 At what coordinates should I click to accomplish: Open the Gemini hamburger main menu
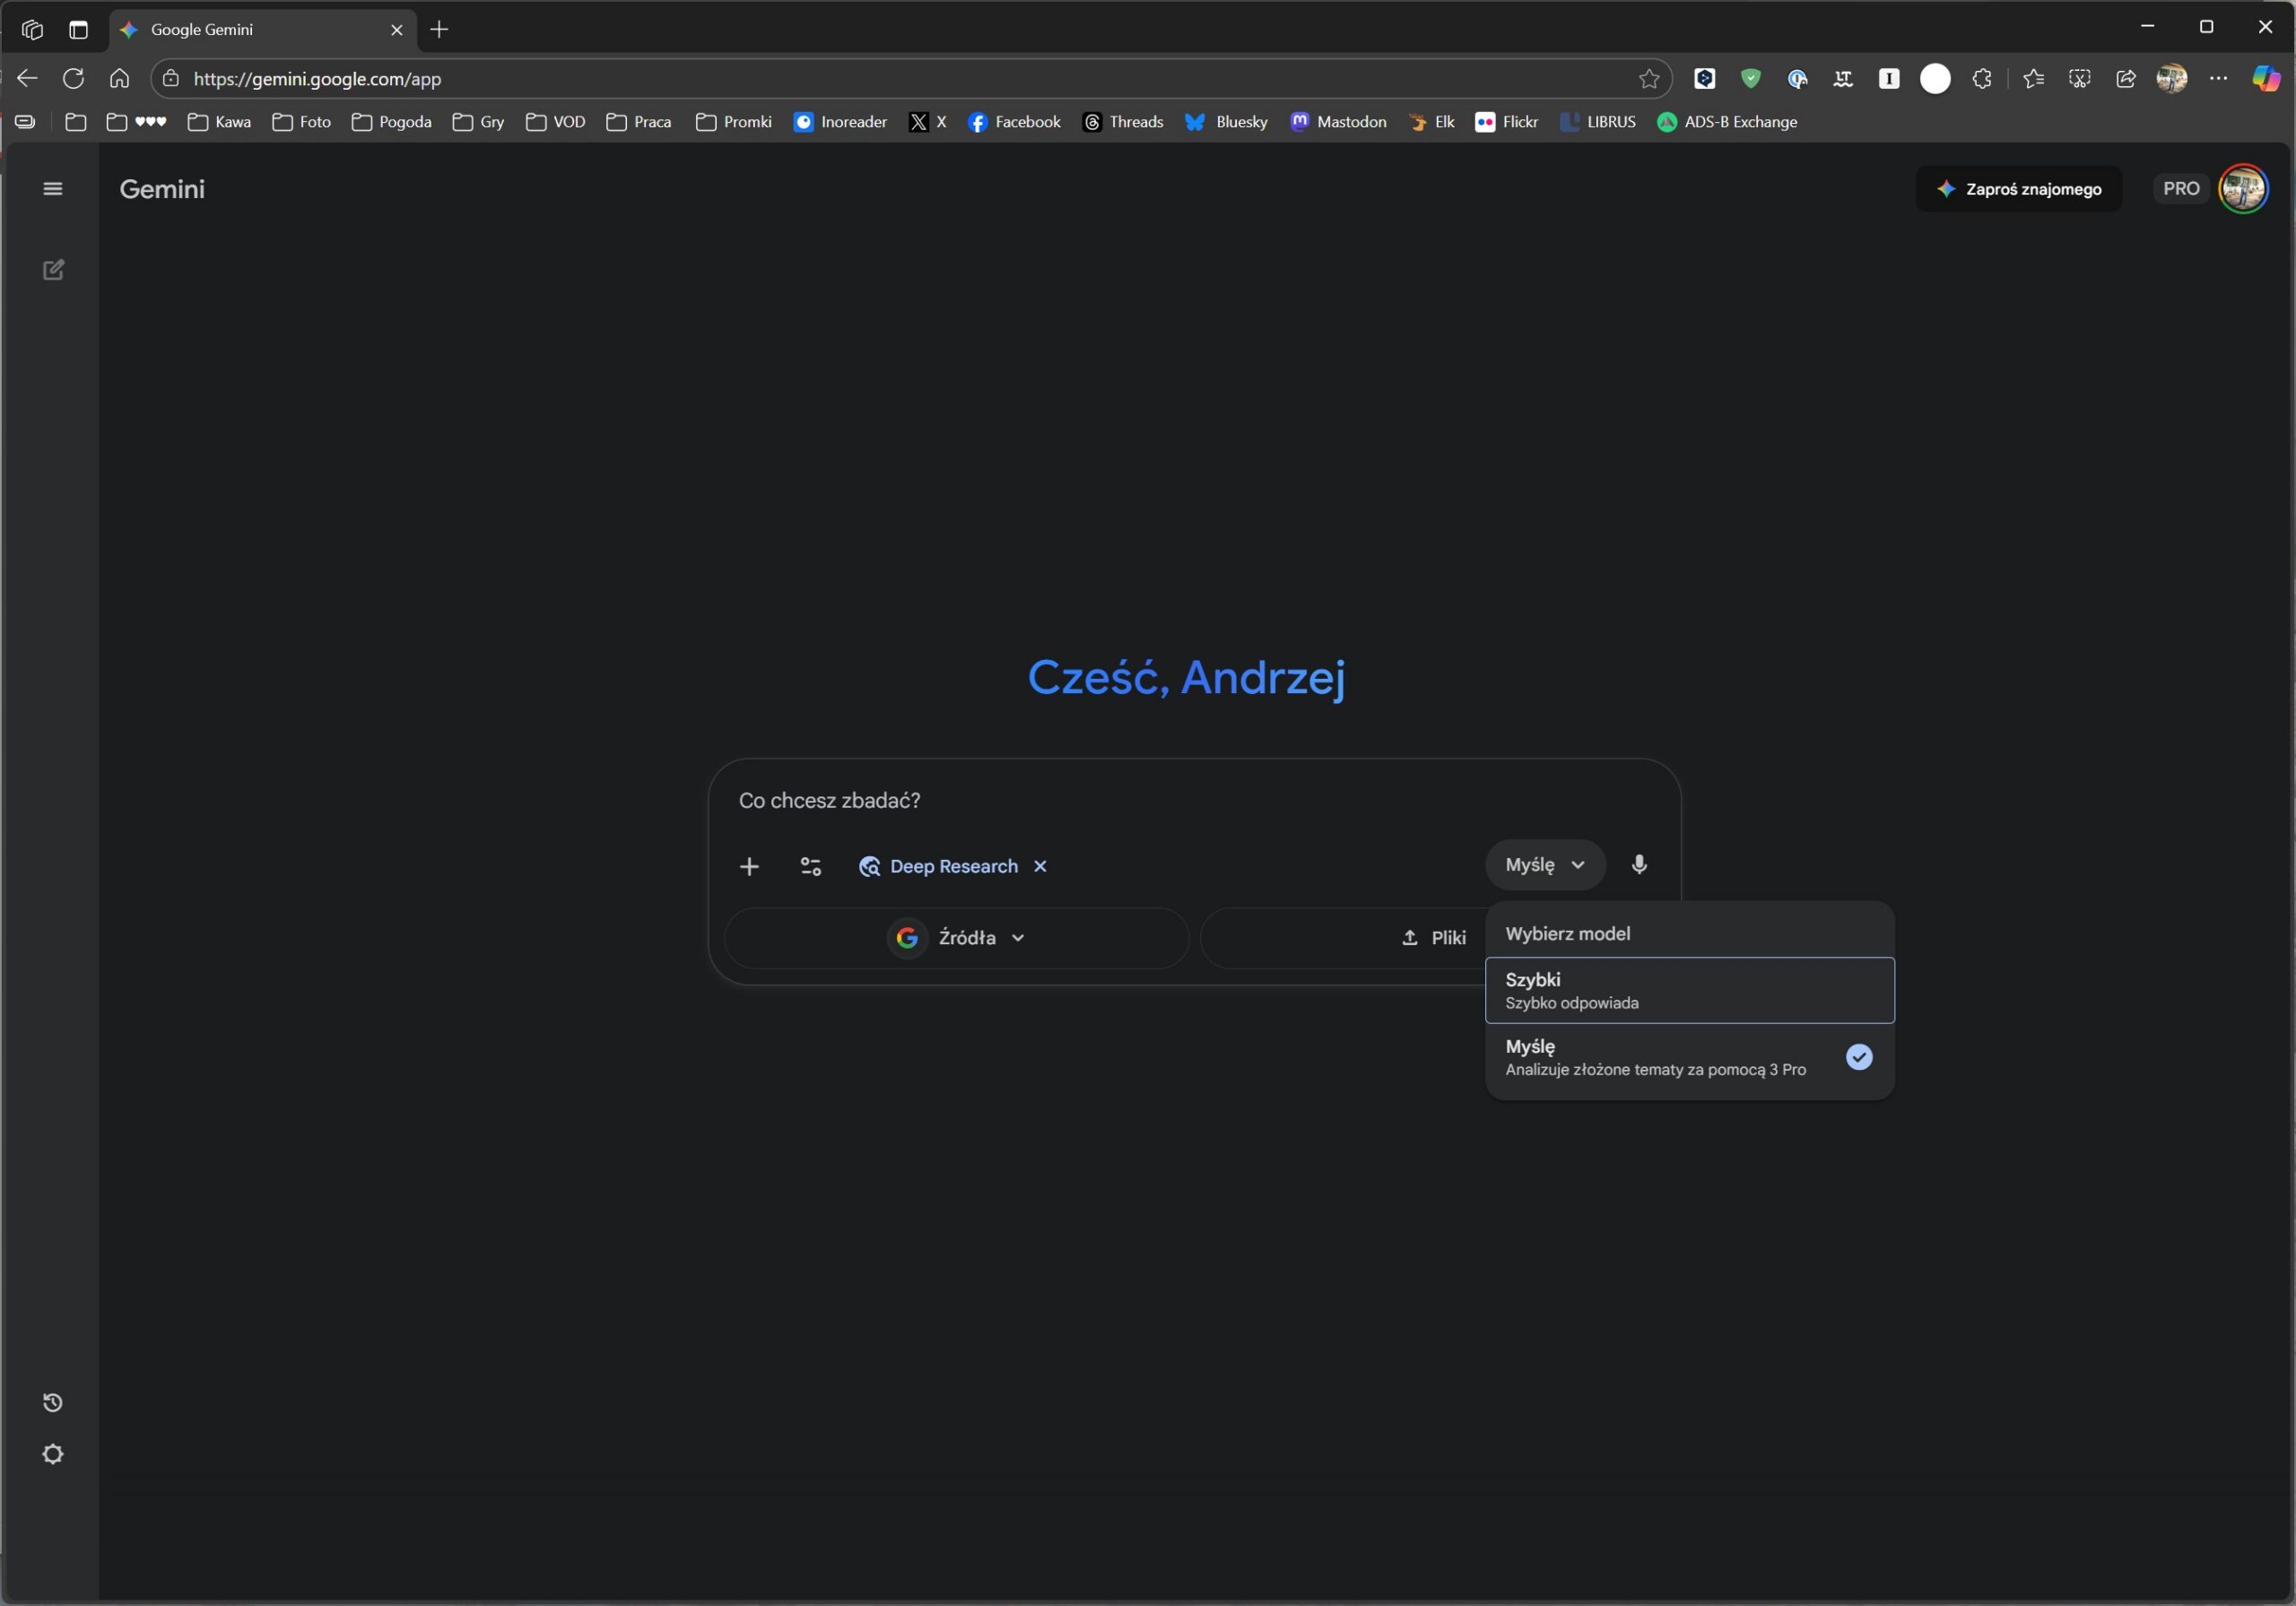(x=53, y=189)
